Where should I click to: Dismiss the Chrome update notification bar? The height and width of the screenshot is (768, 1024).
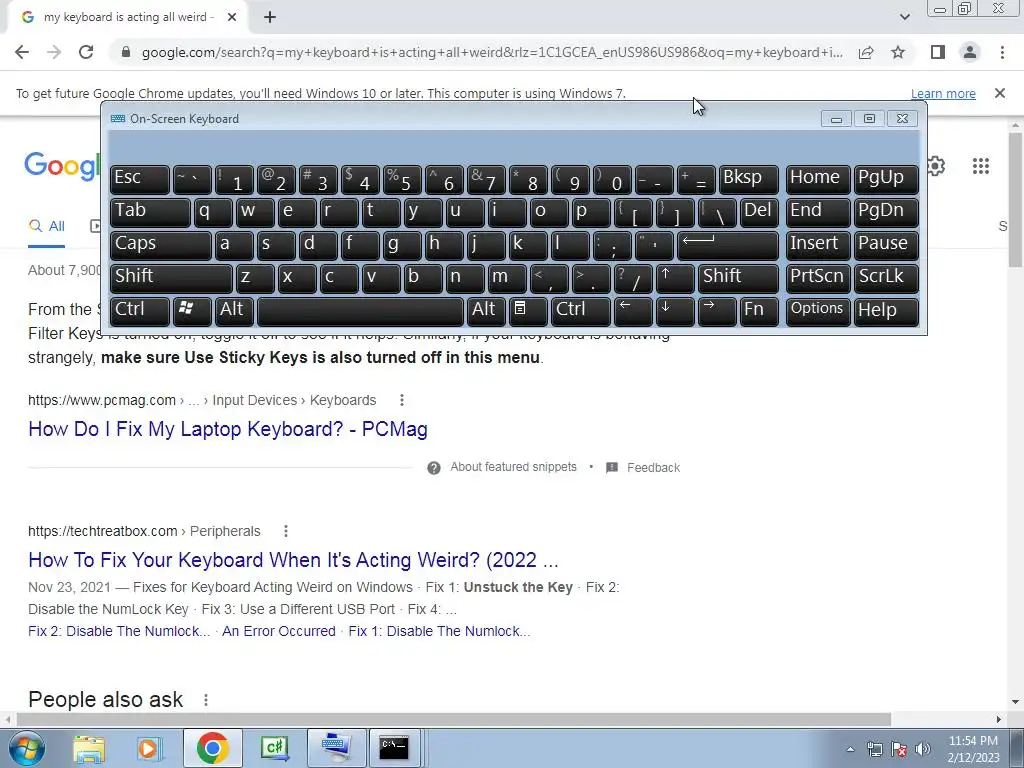(1000, 93)
